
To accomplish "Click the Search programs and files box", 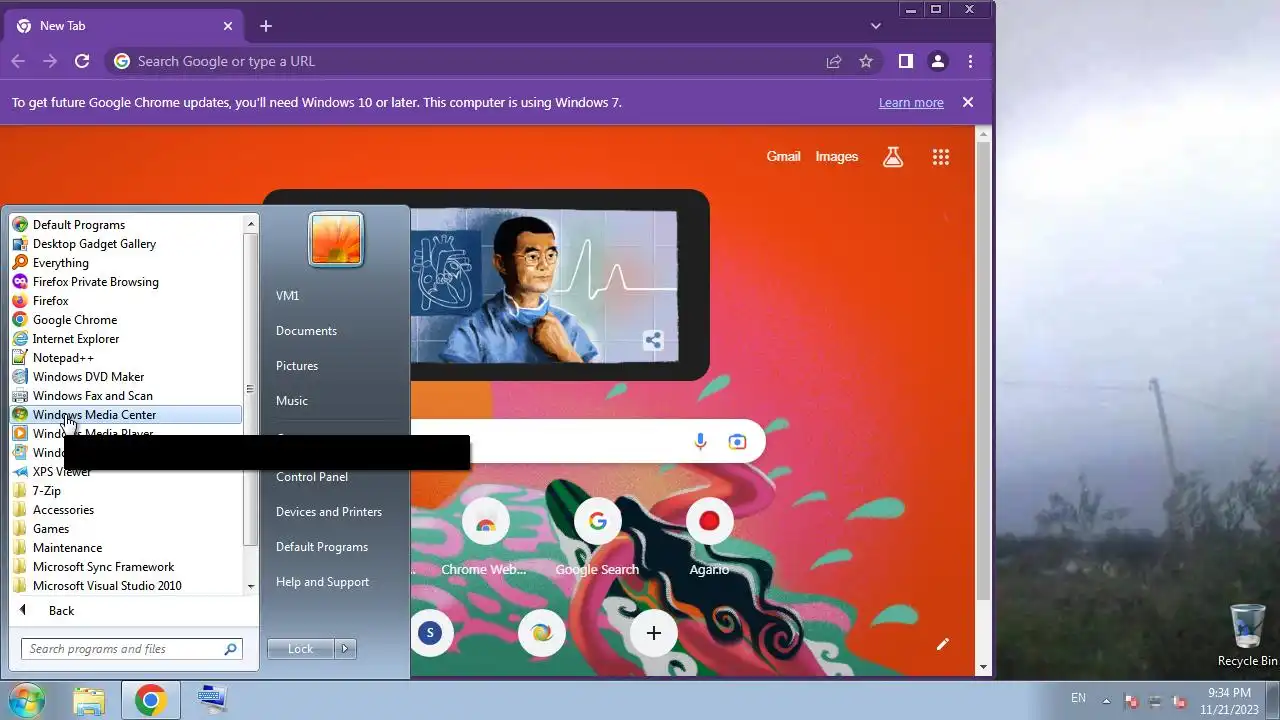I will (x=131, y=649).
